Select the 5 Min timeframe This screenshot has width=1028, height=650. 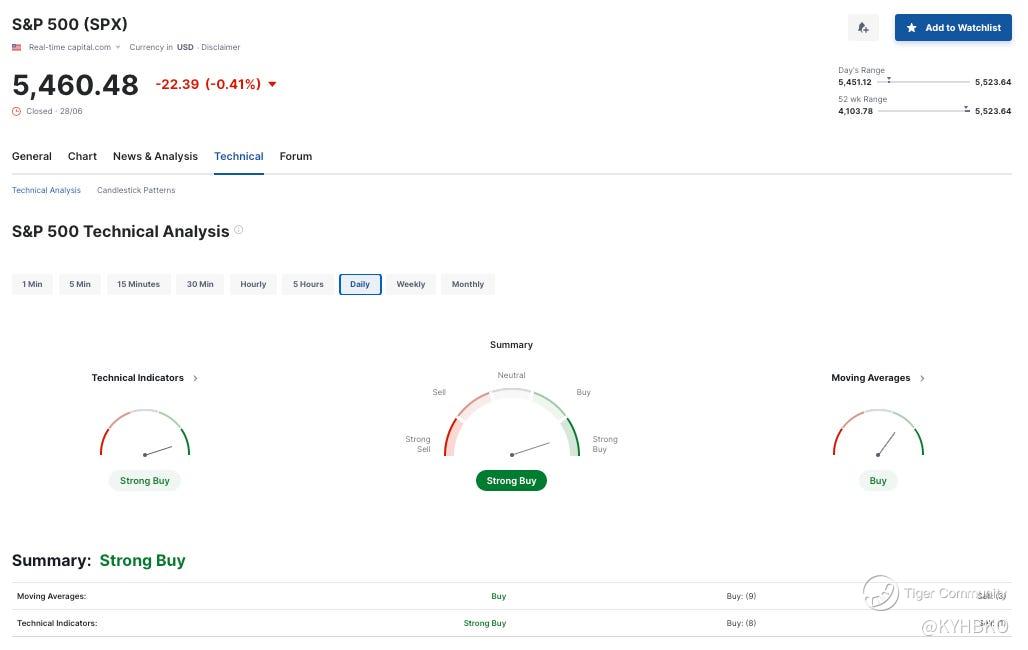click(x=80, y=284)
